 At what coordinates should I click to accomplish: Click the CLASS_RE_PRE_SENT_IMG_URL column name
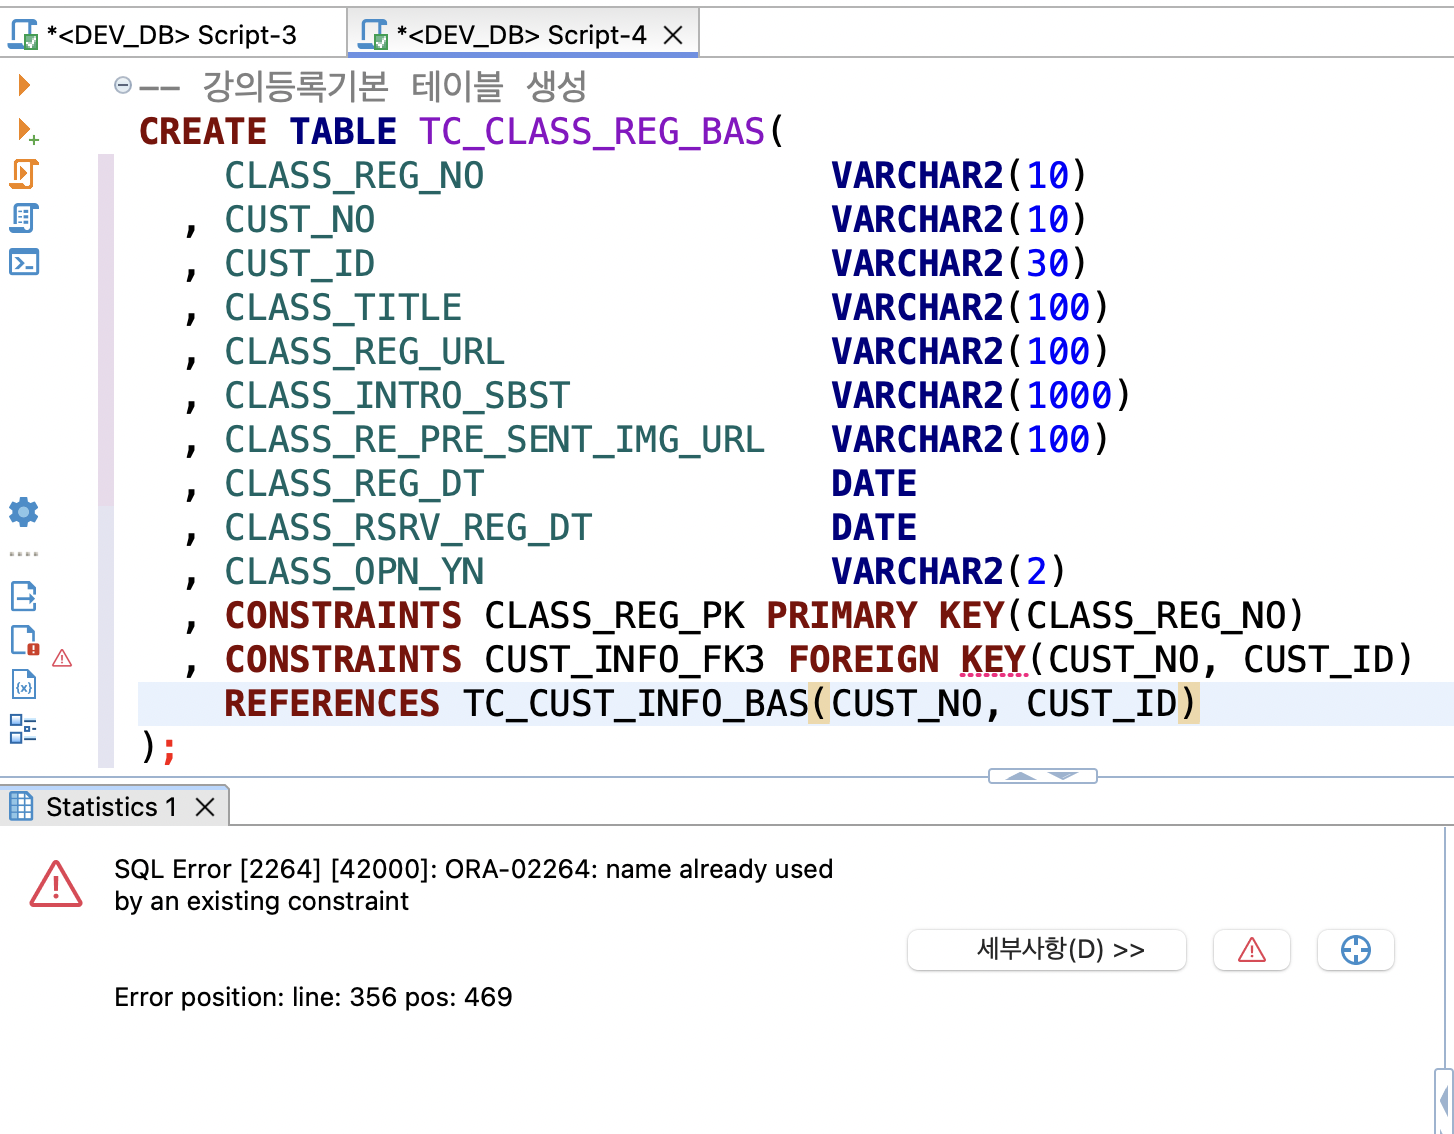[495, 439]
